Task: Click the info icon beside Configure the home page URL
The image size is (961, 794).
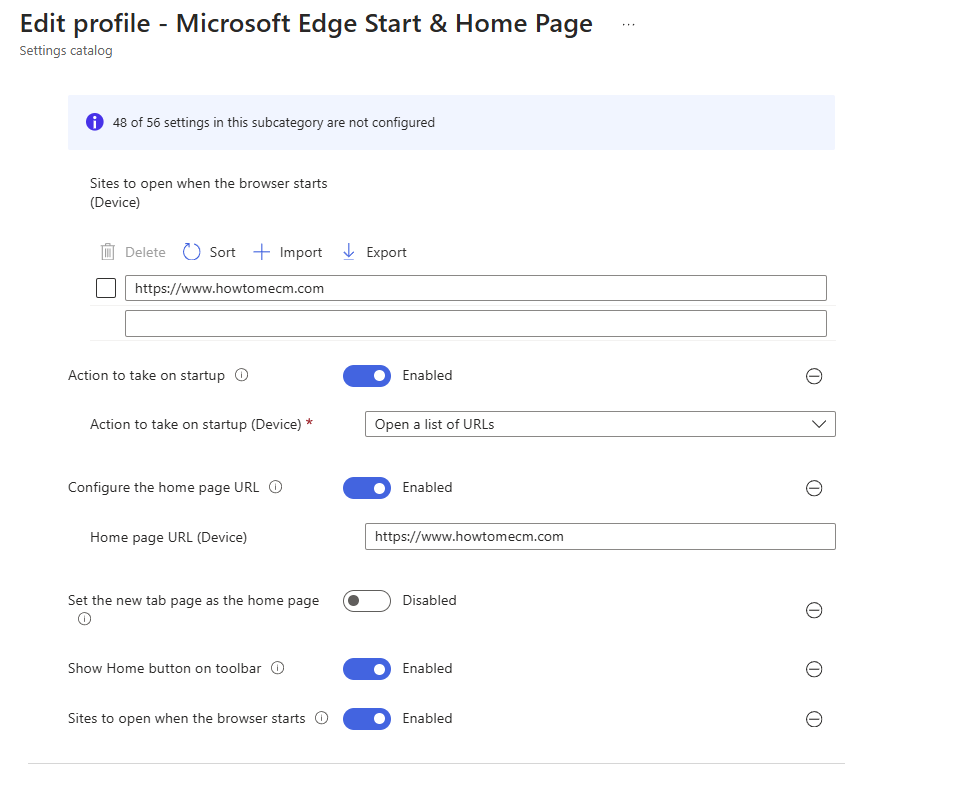Action: point(276,488)
